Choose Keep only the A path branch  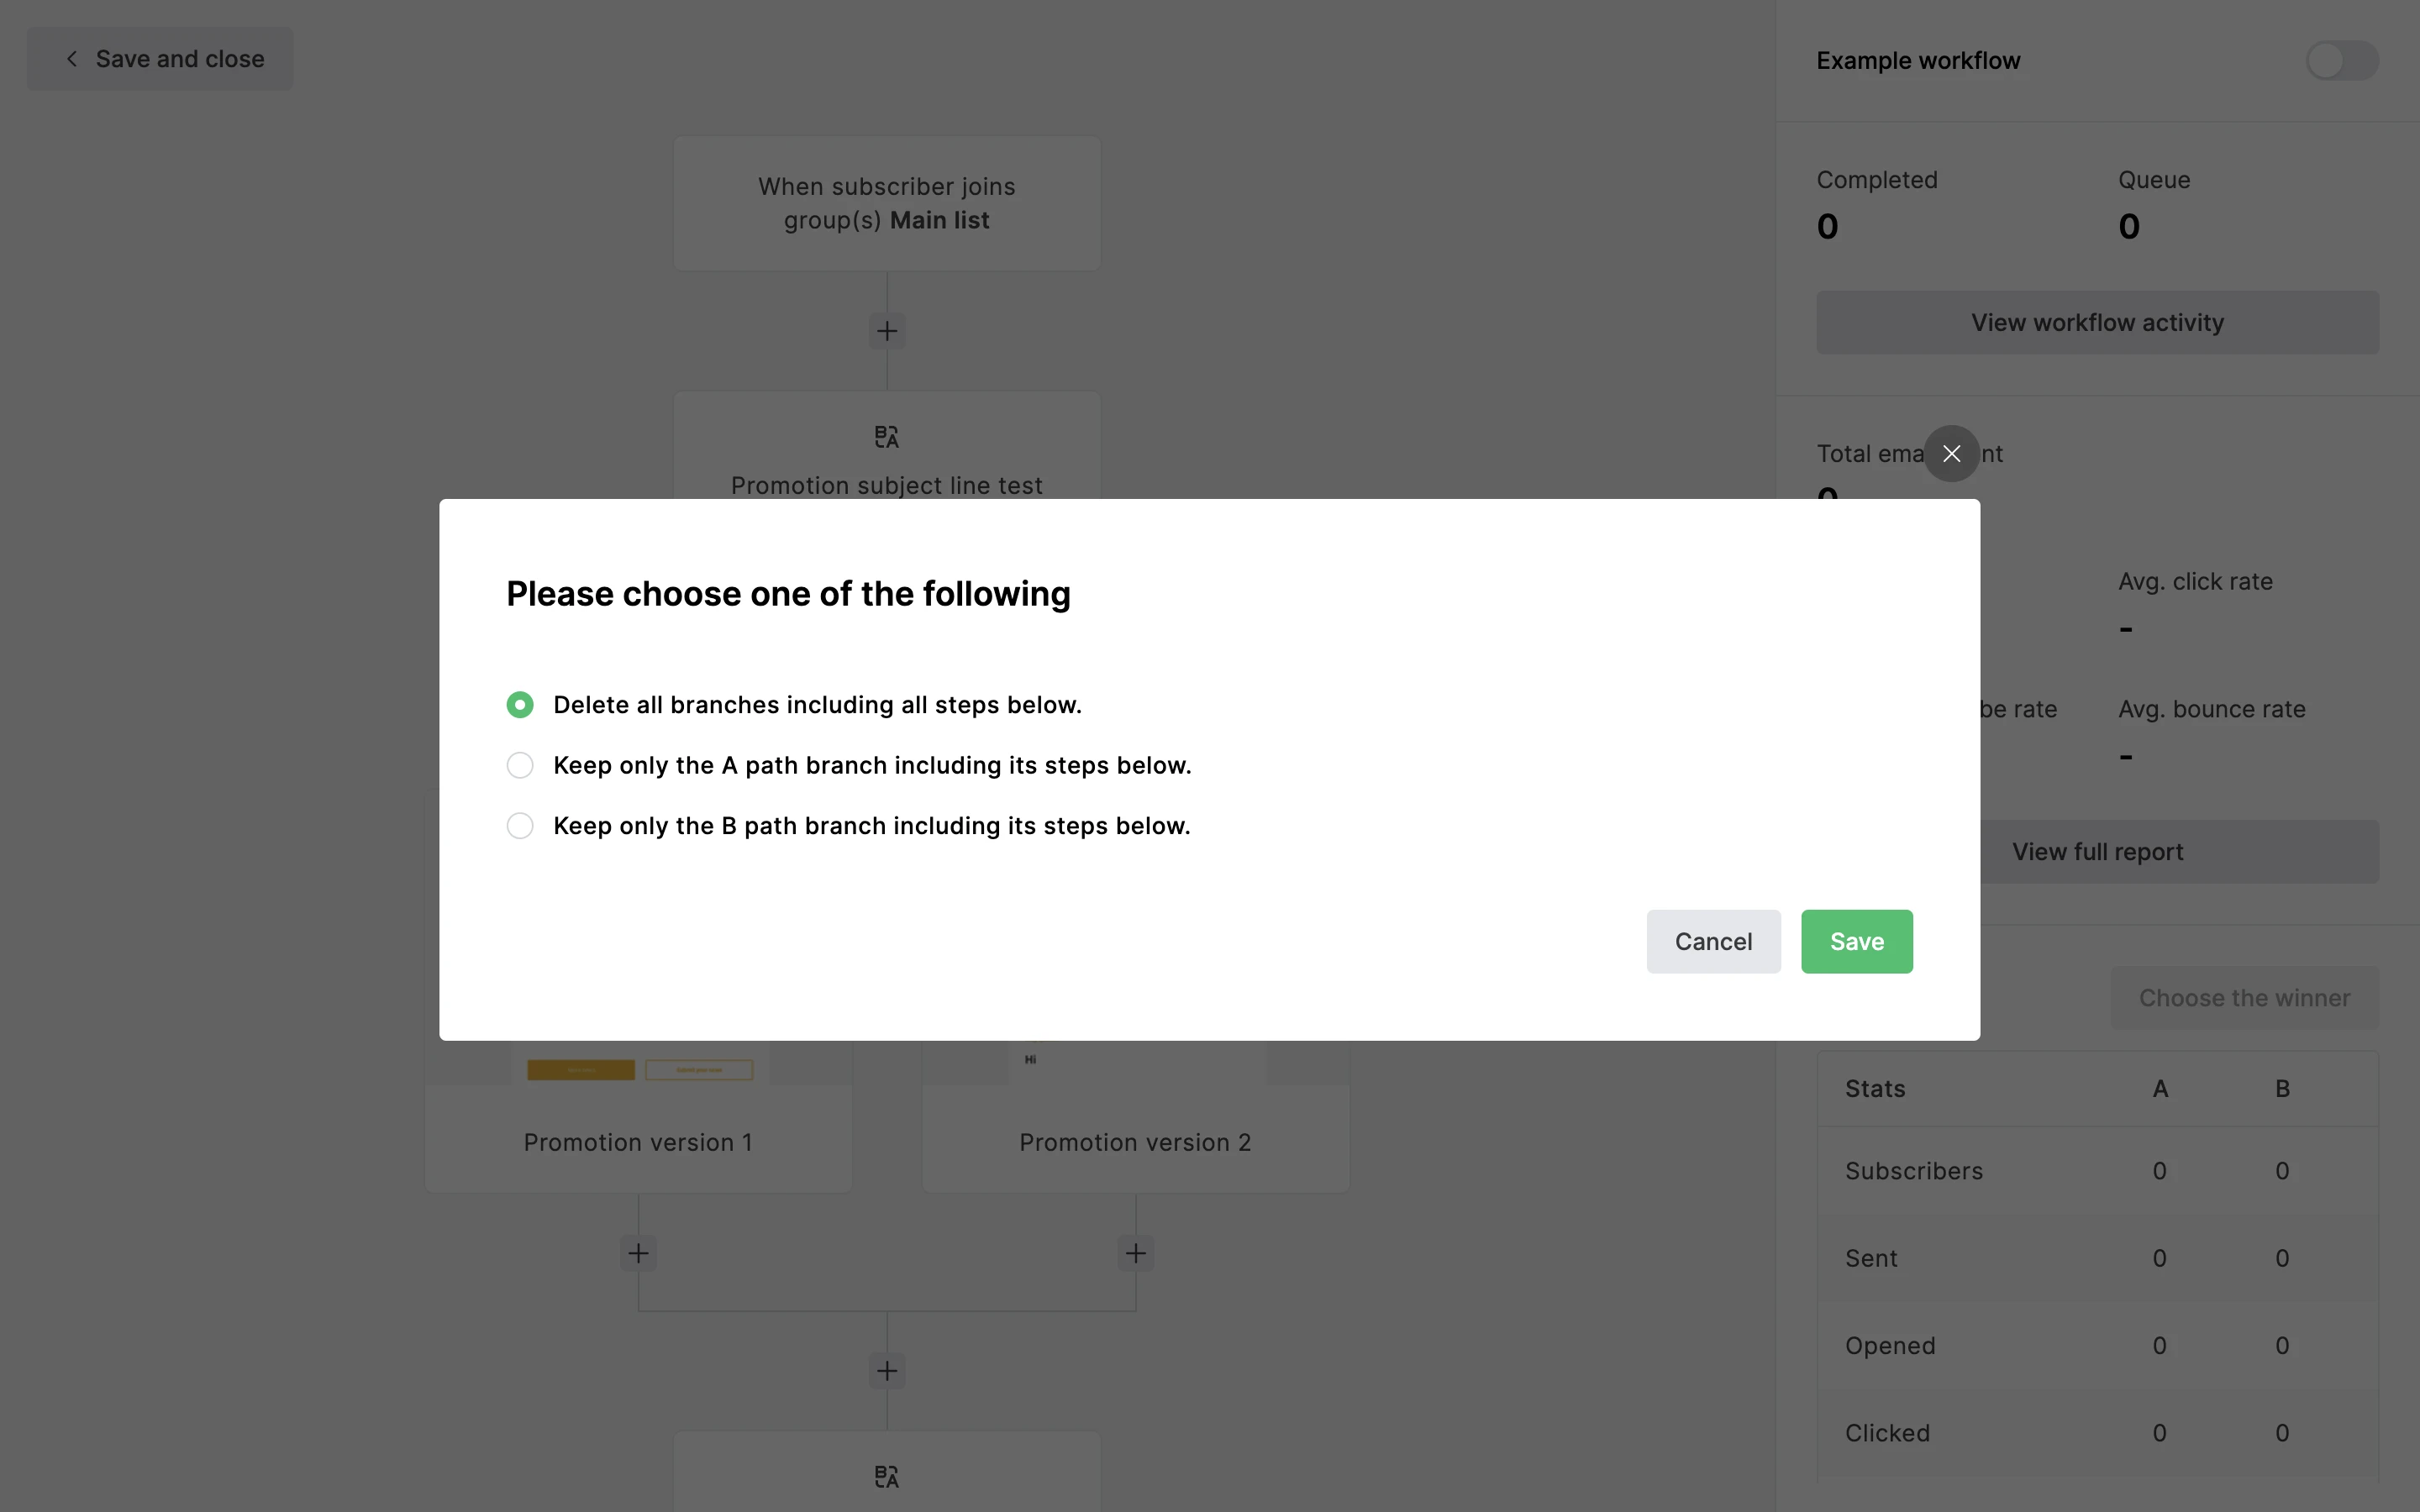coord(520,766)
